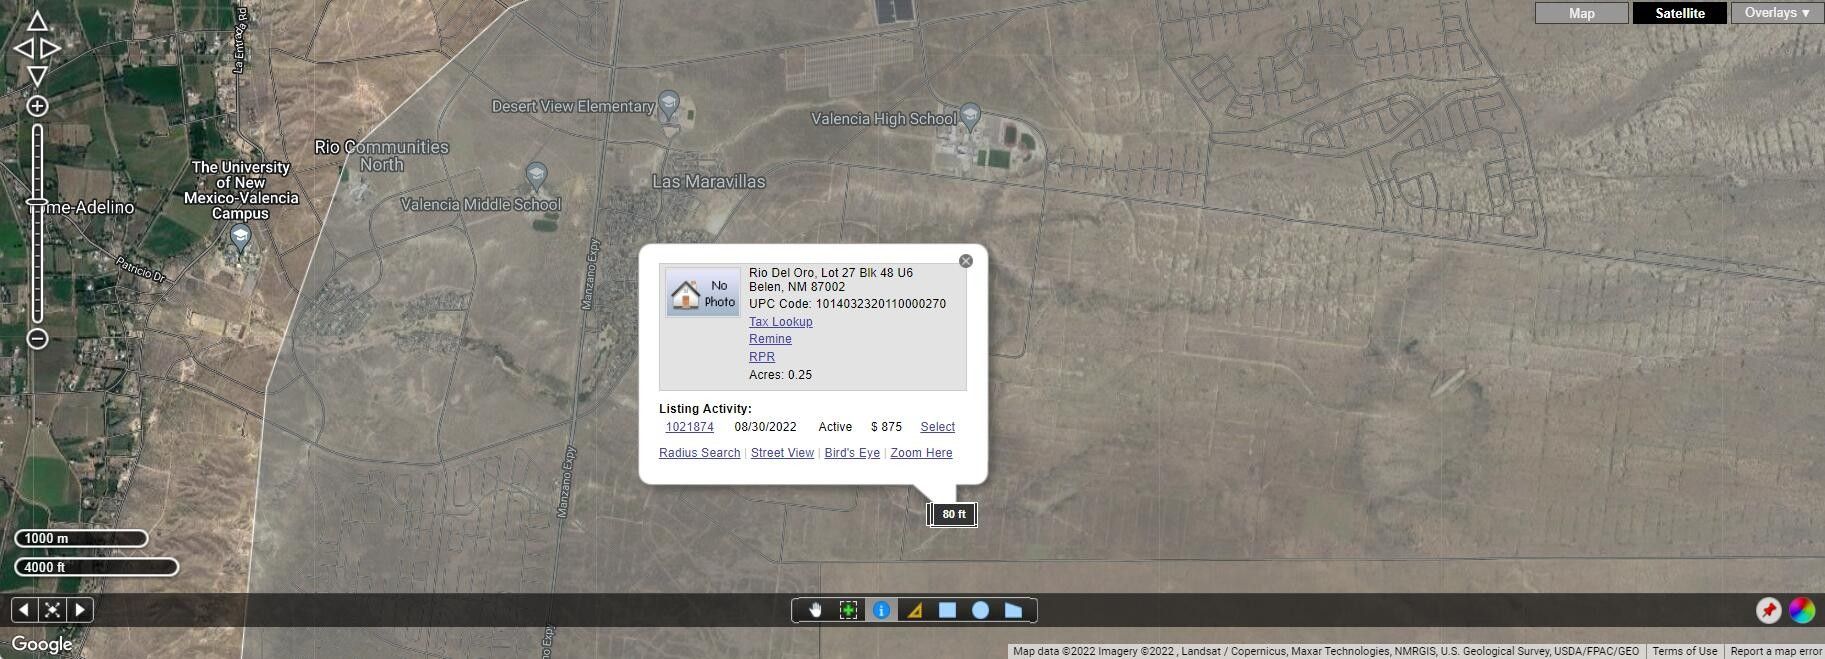Click the full extent center icon

[x=52, y=609]
